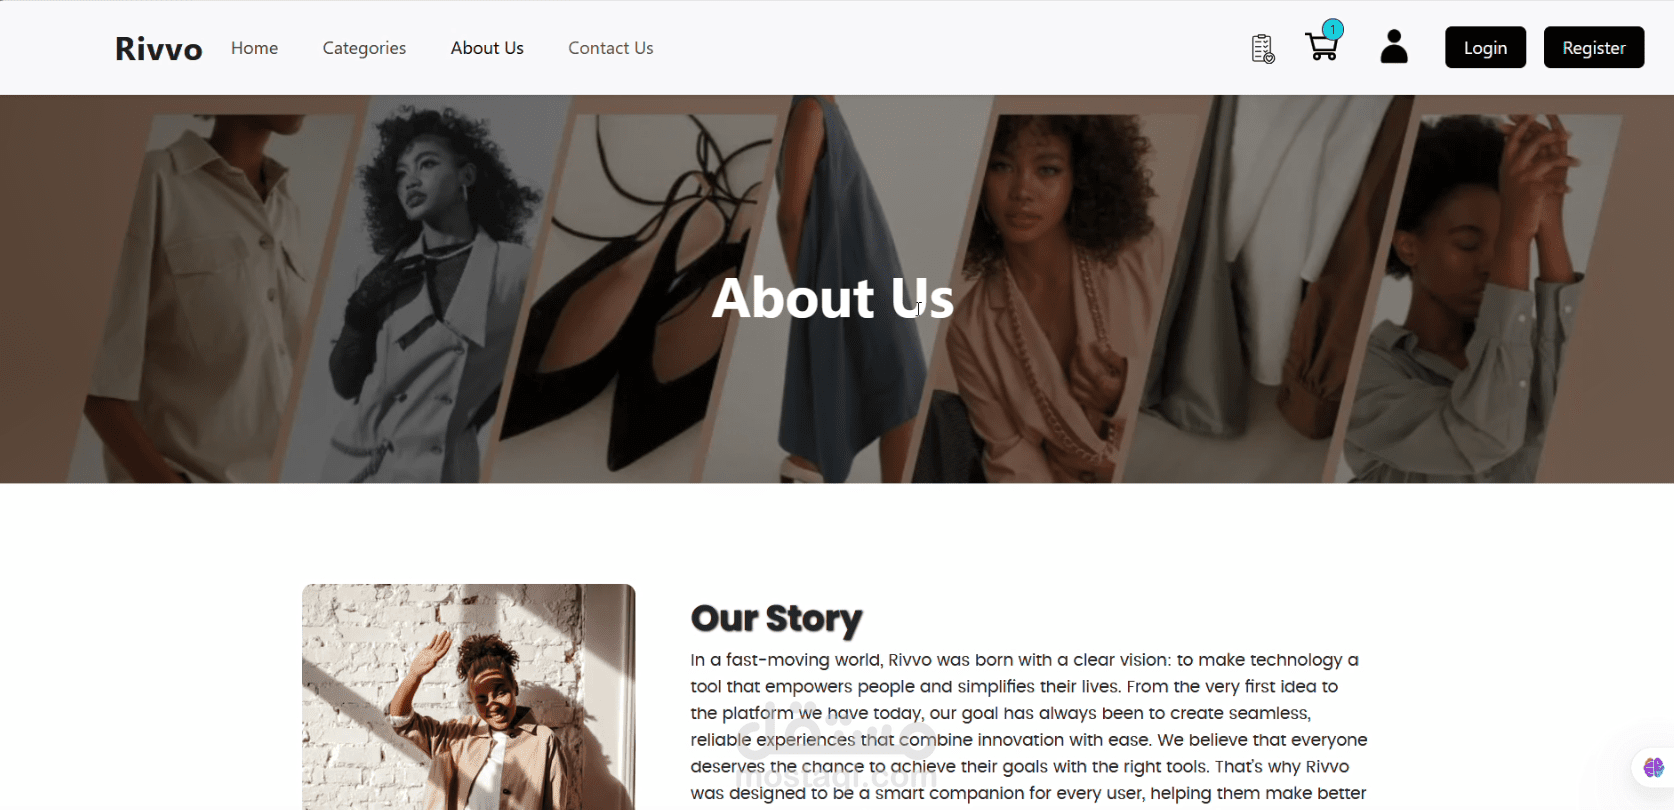The width and height of the screenshot is (1674, 810).
Task: Click the black-and-white model banner image
Action: 430,290
